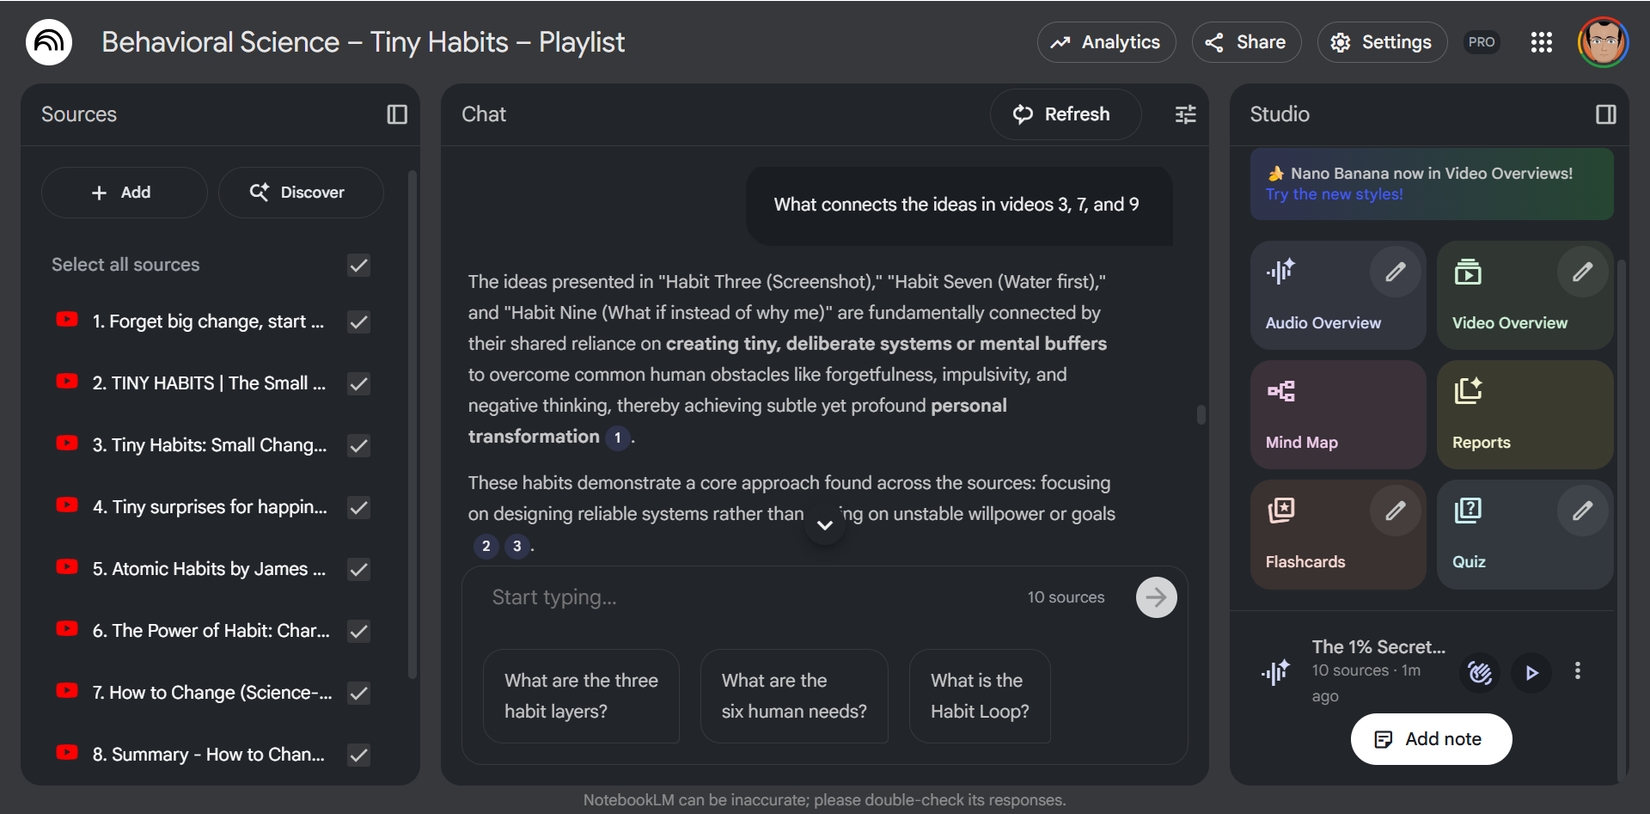1650x814 pixels.
Task: Open the Reports tile
Action: tap(1524, 415)
